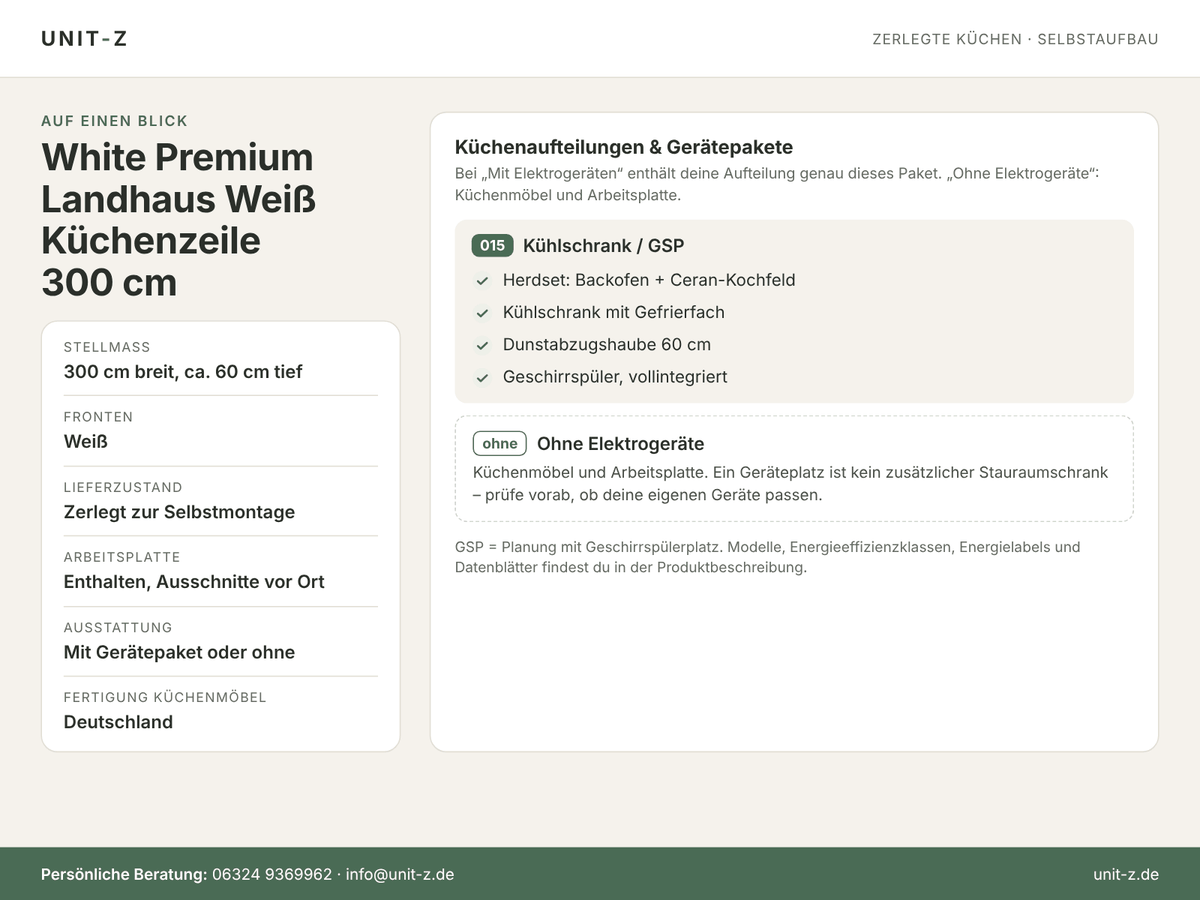Click the GSP footnote about Geschirrspülerplatz
The height and width of the screenshot is (900, 1200).
[768, 557]
